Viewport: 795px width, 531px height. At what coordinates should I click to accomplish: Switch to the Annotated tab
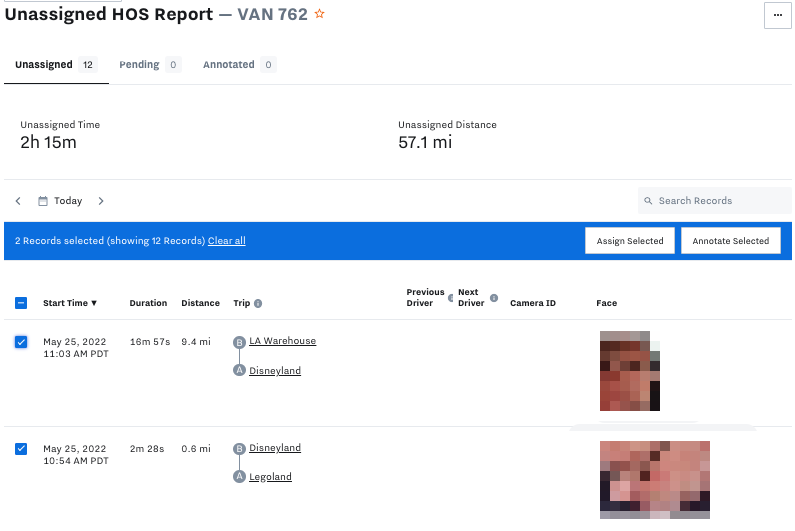point(229,65)
